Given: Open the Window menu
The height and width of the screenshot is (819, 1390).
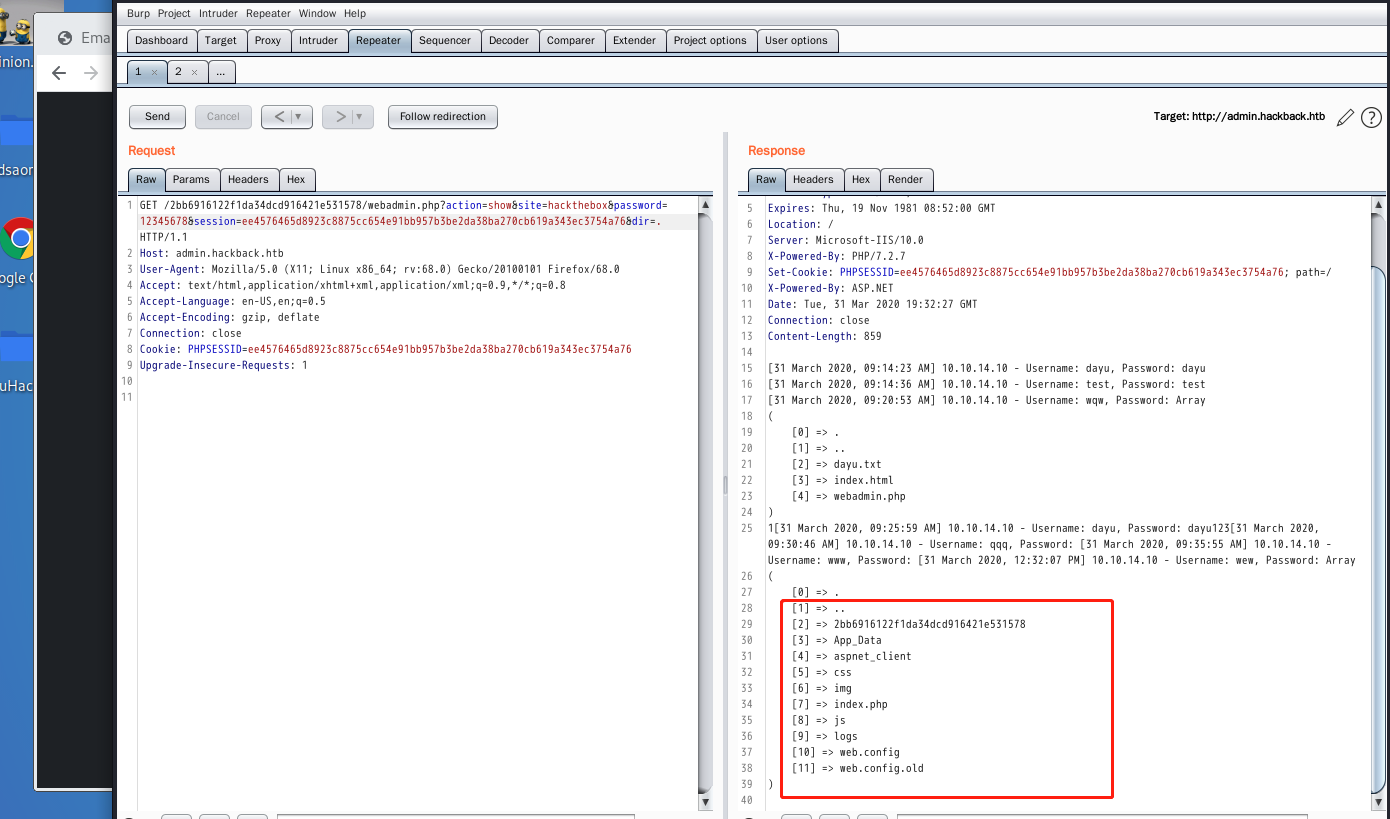Looking at the screenshot, I should [317, 14].
